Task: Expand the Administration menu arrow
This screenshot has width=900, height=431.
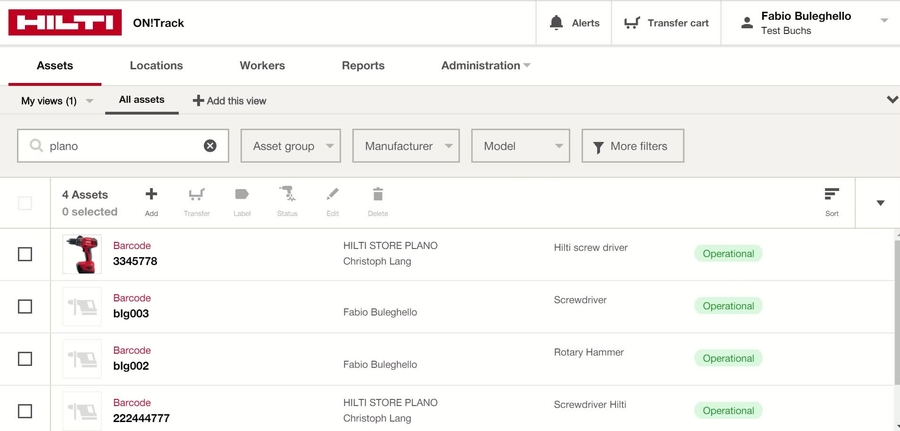Action: [x=527, y=65]
